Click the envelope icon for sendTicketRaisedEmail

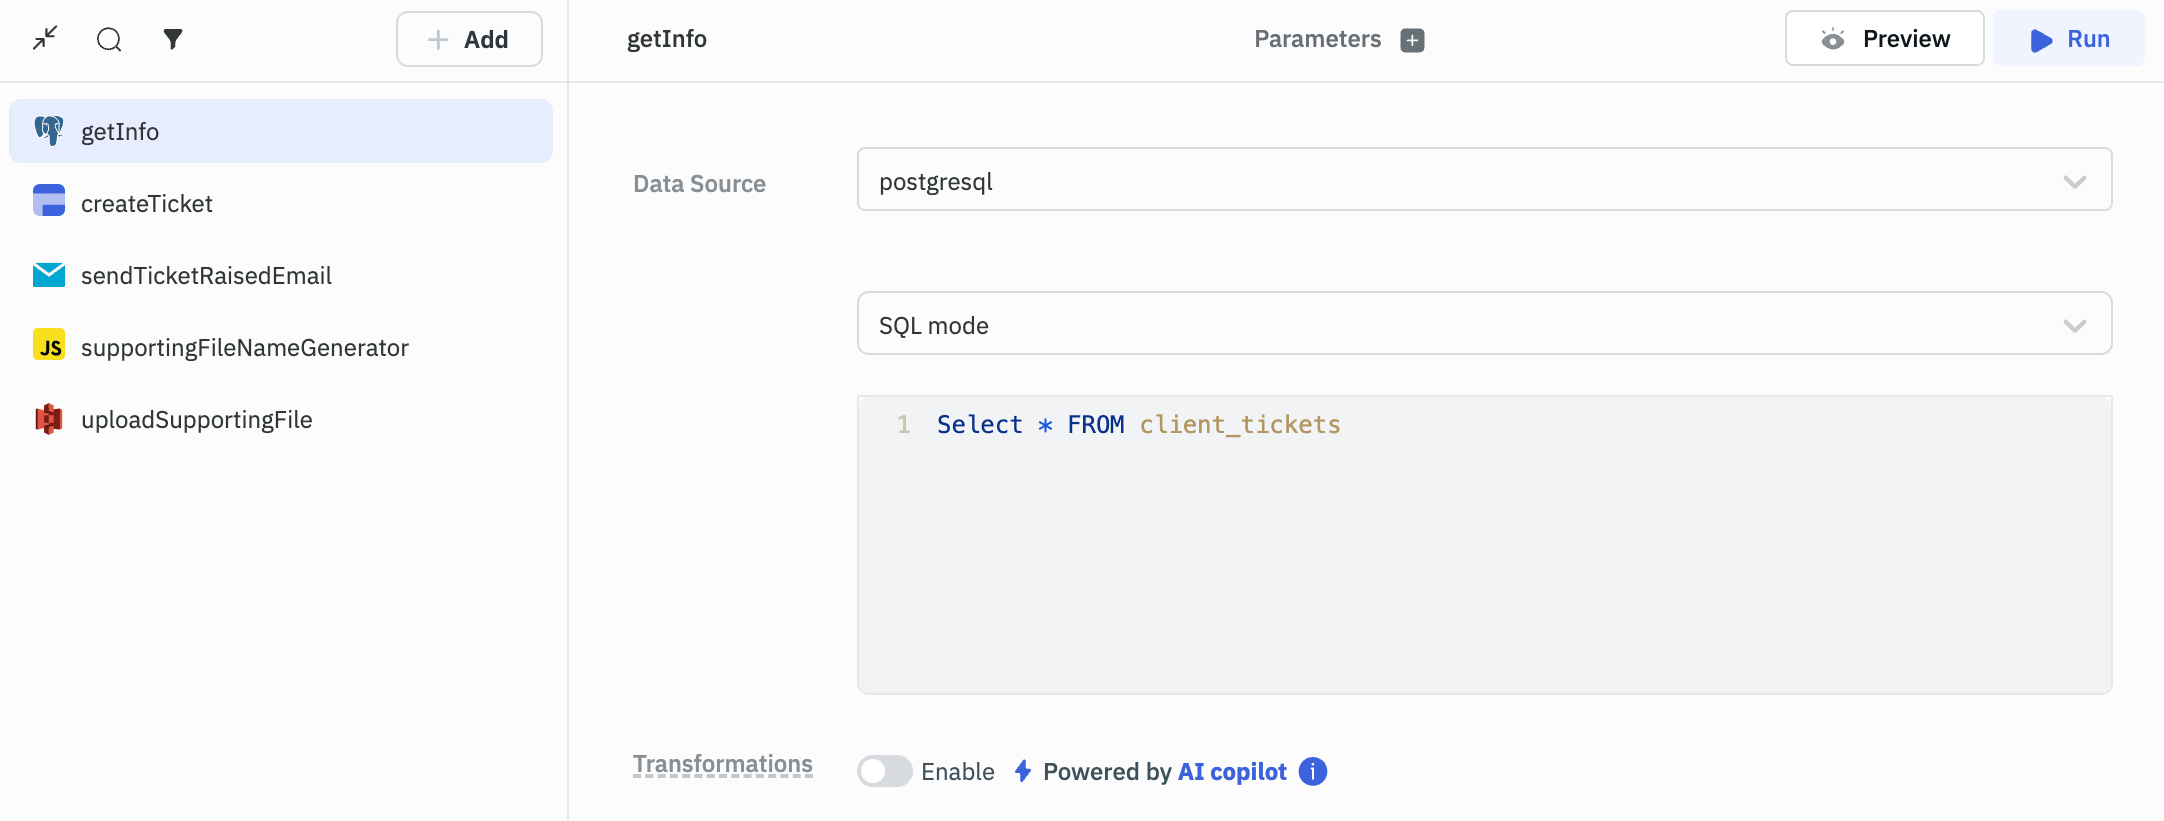pyautogui.click(x=49, y=275)
